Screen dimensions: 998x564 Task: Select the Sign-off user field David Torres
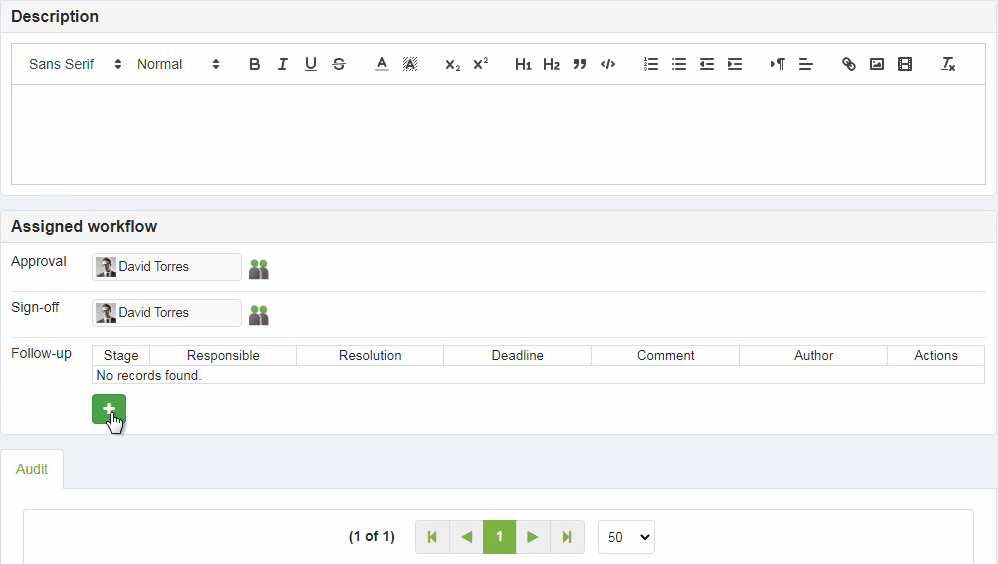167,313
